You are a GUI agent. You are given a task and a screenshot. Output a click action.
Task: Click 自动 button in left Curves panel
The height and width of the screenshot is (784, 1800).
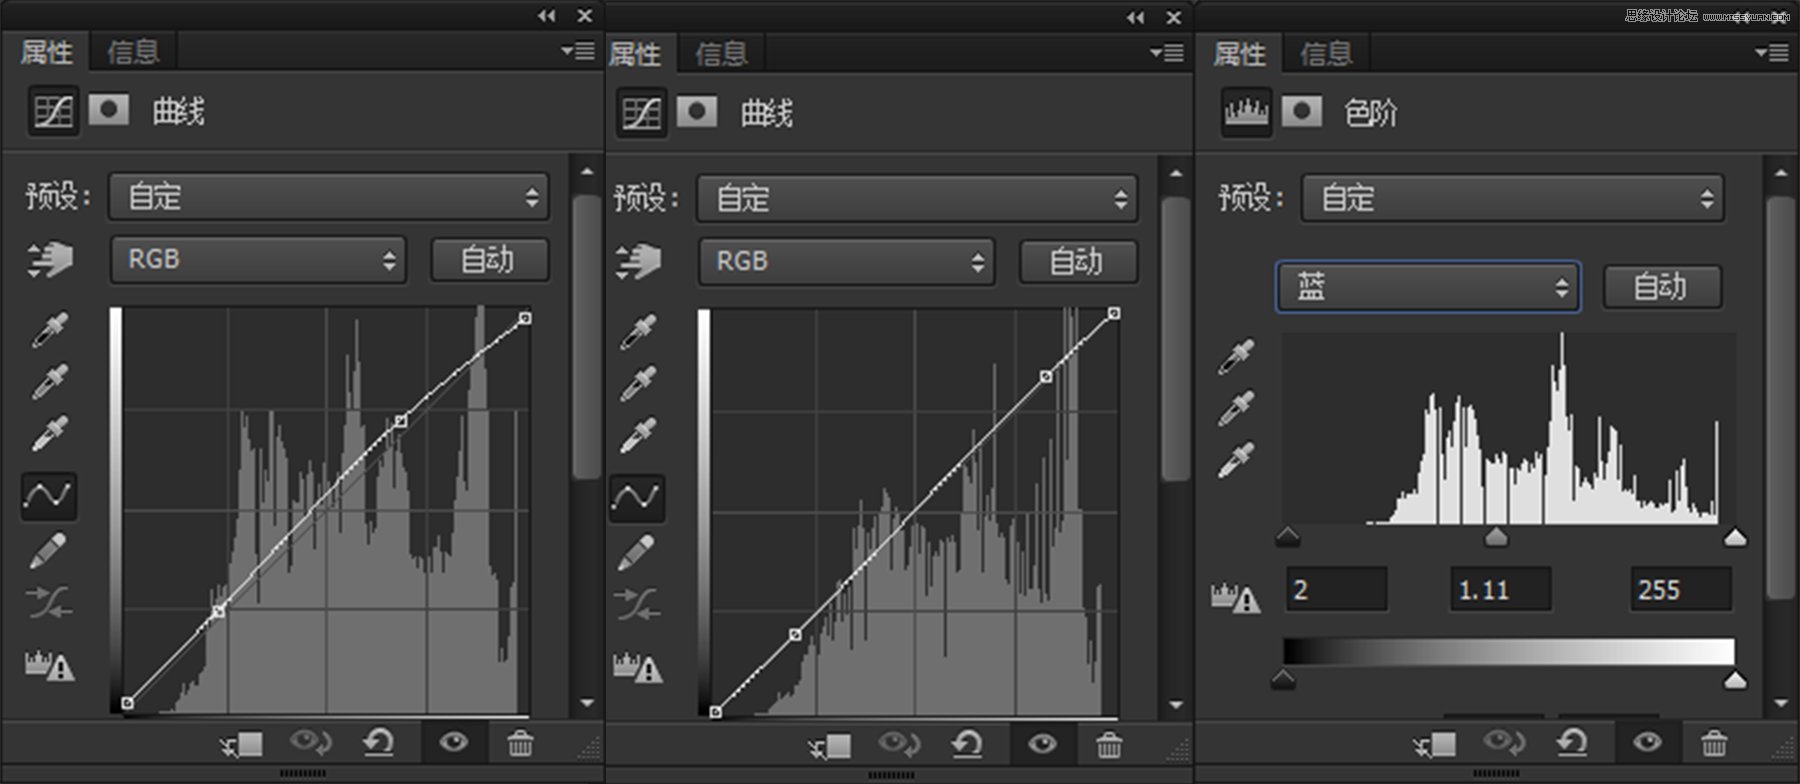(x=490, y=260)
